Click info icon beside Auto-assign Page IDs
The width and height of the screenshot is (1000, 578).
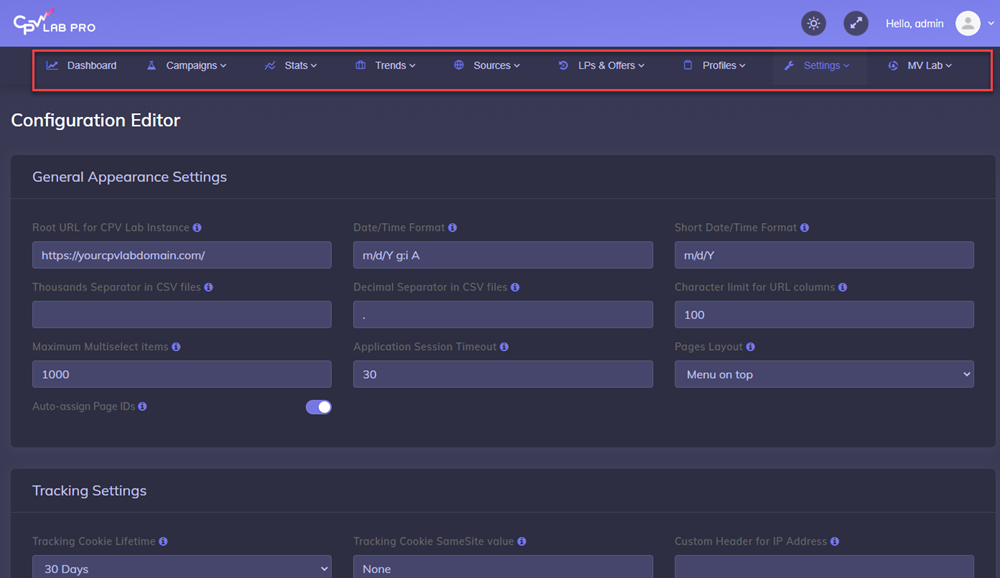(141, 407)
